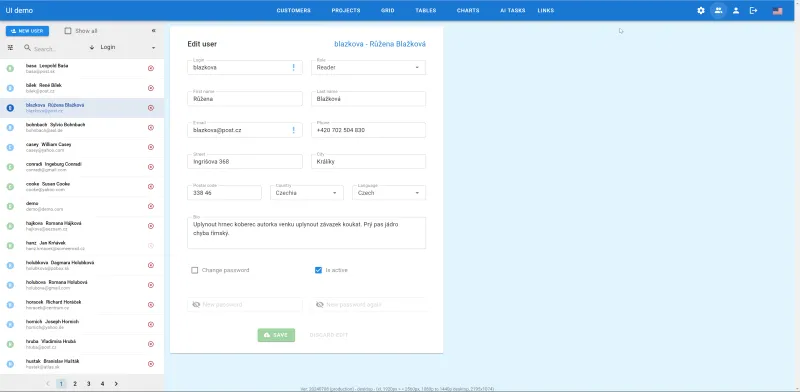Image resolution: width=800 pixels, height=392 pixels.
Task: Go to page 4 of users
Action: (102, 384)
